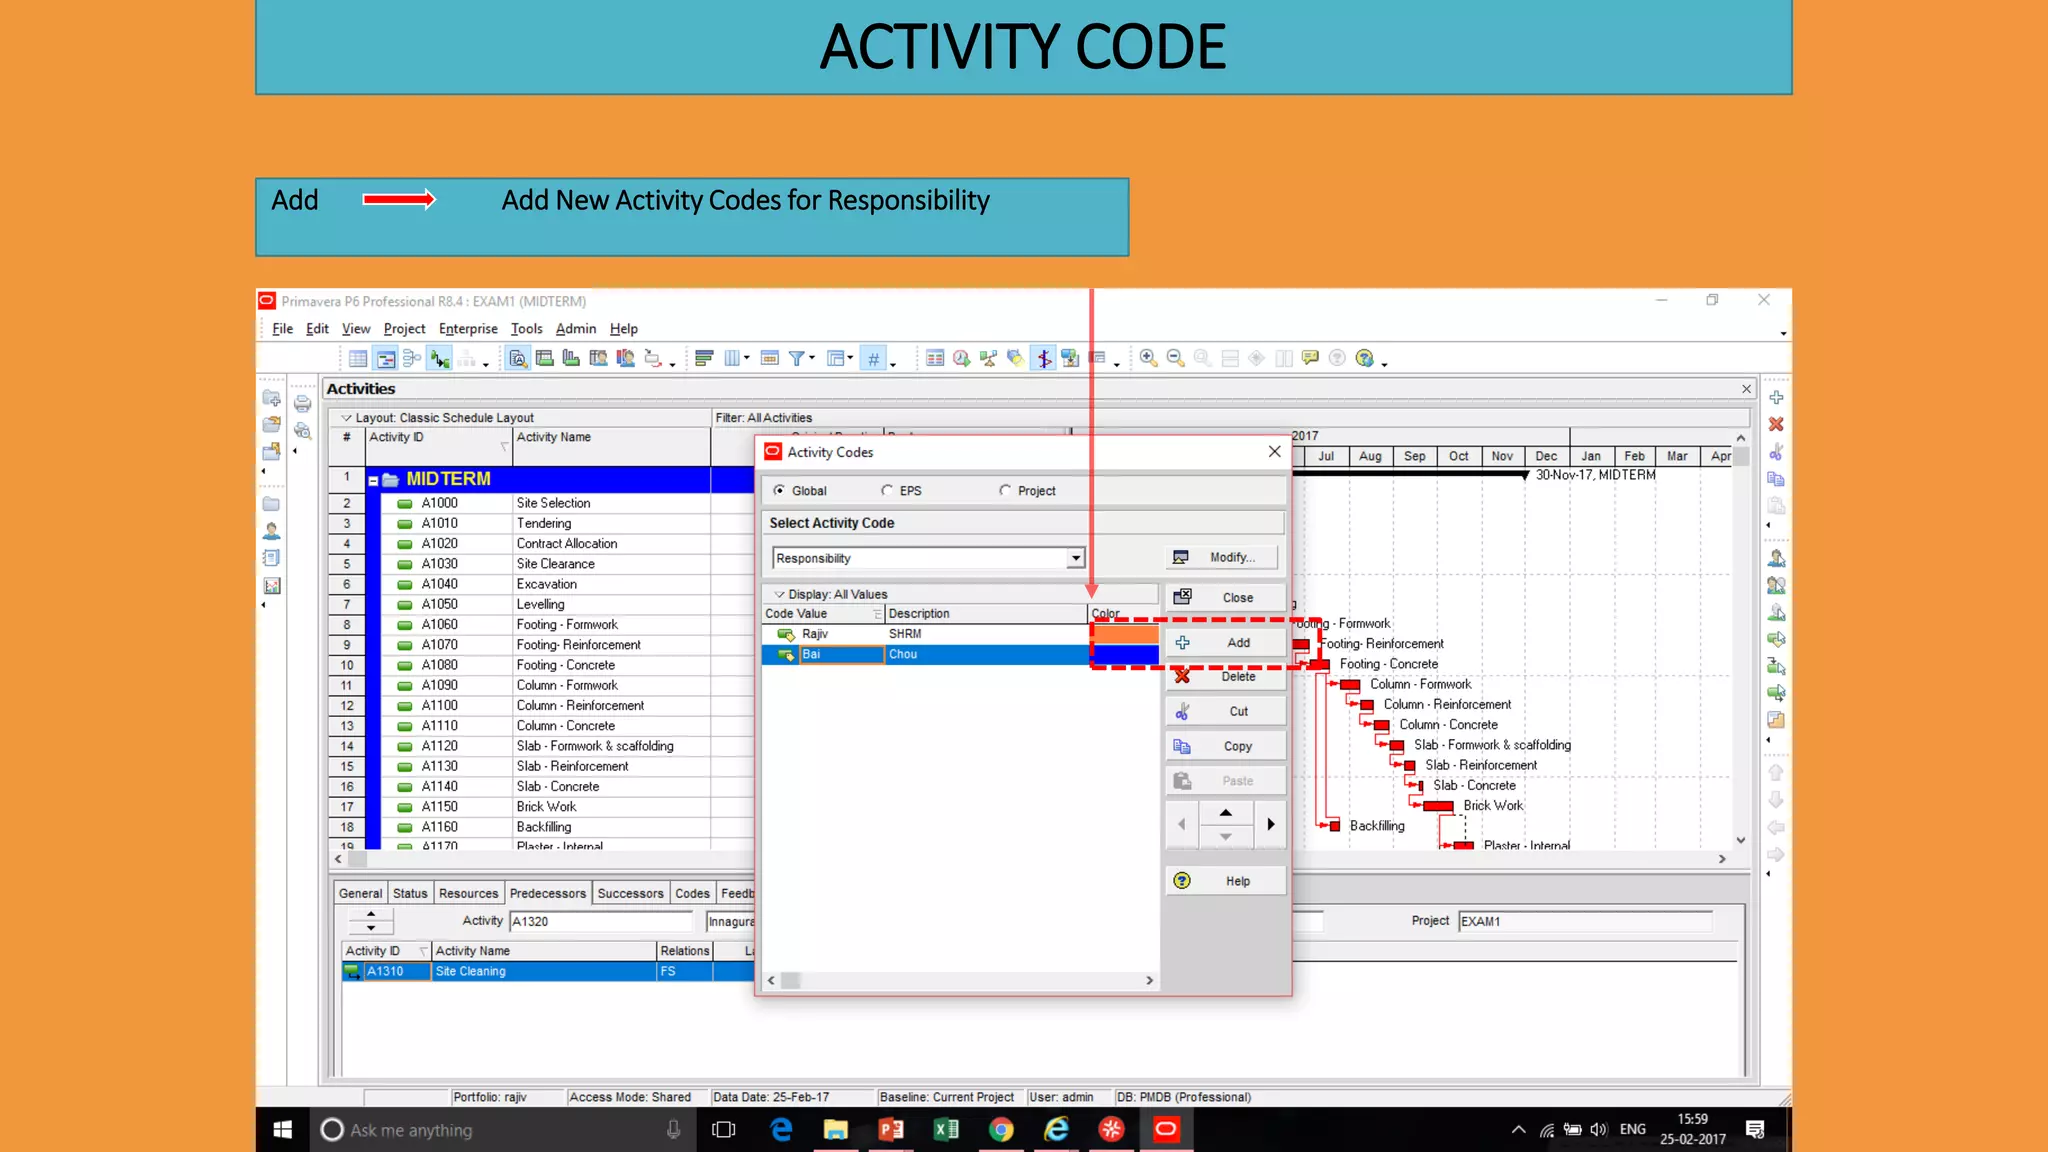The image size is (2048, 1152).
Task: Click the orange color swatch for Rajiv
Action: pyautogui.click(x=1124, y=634)
